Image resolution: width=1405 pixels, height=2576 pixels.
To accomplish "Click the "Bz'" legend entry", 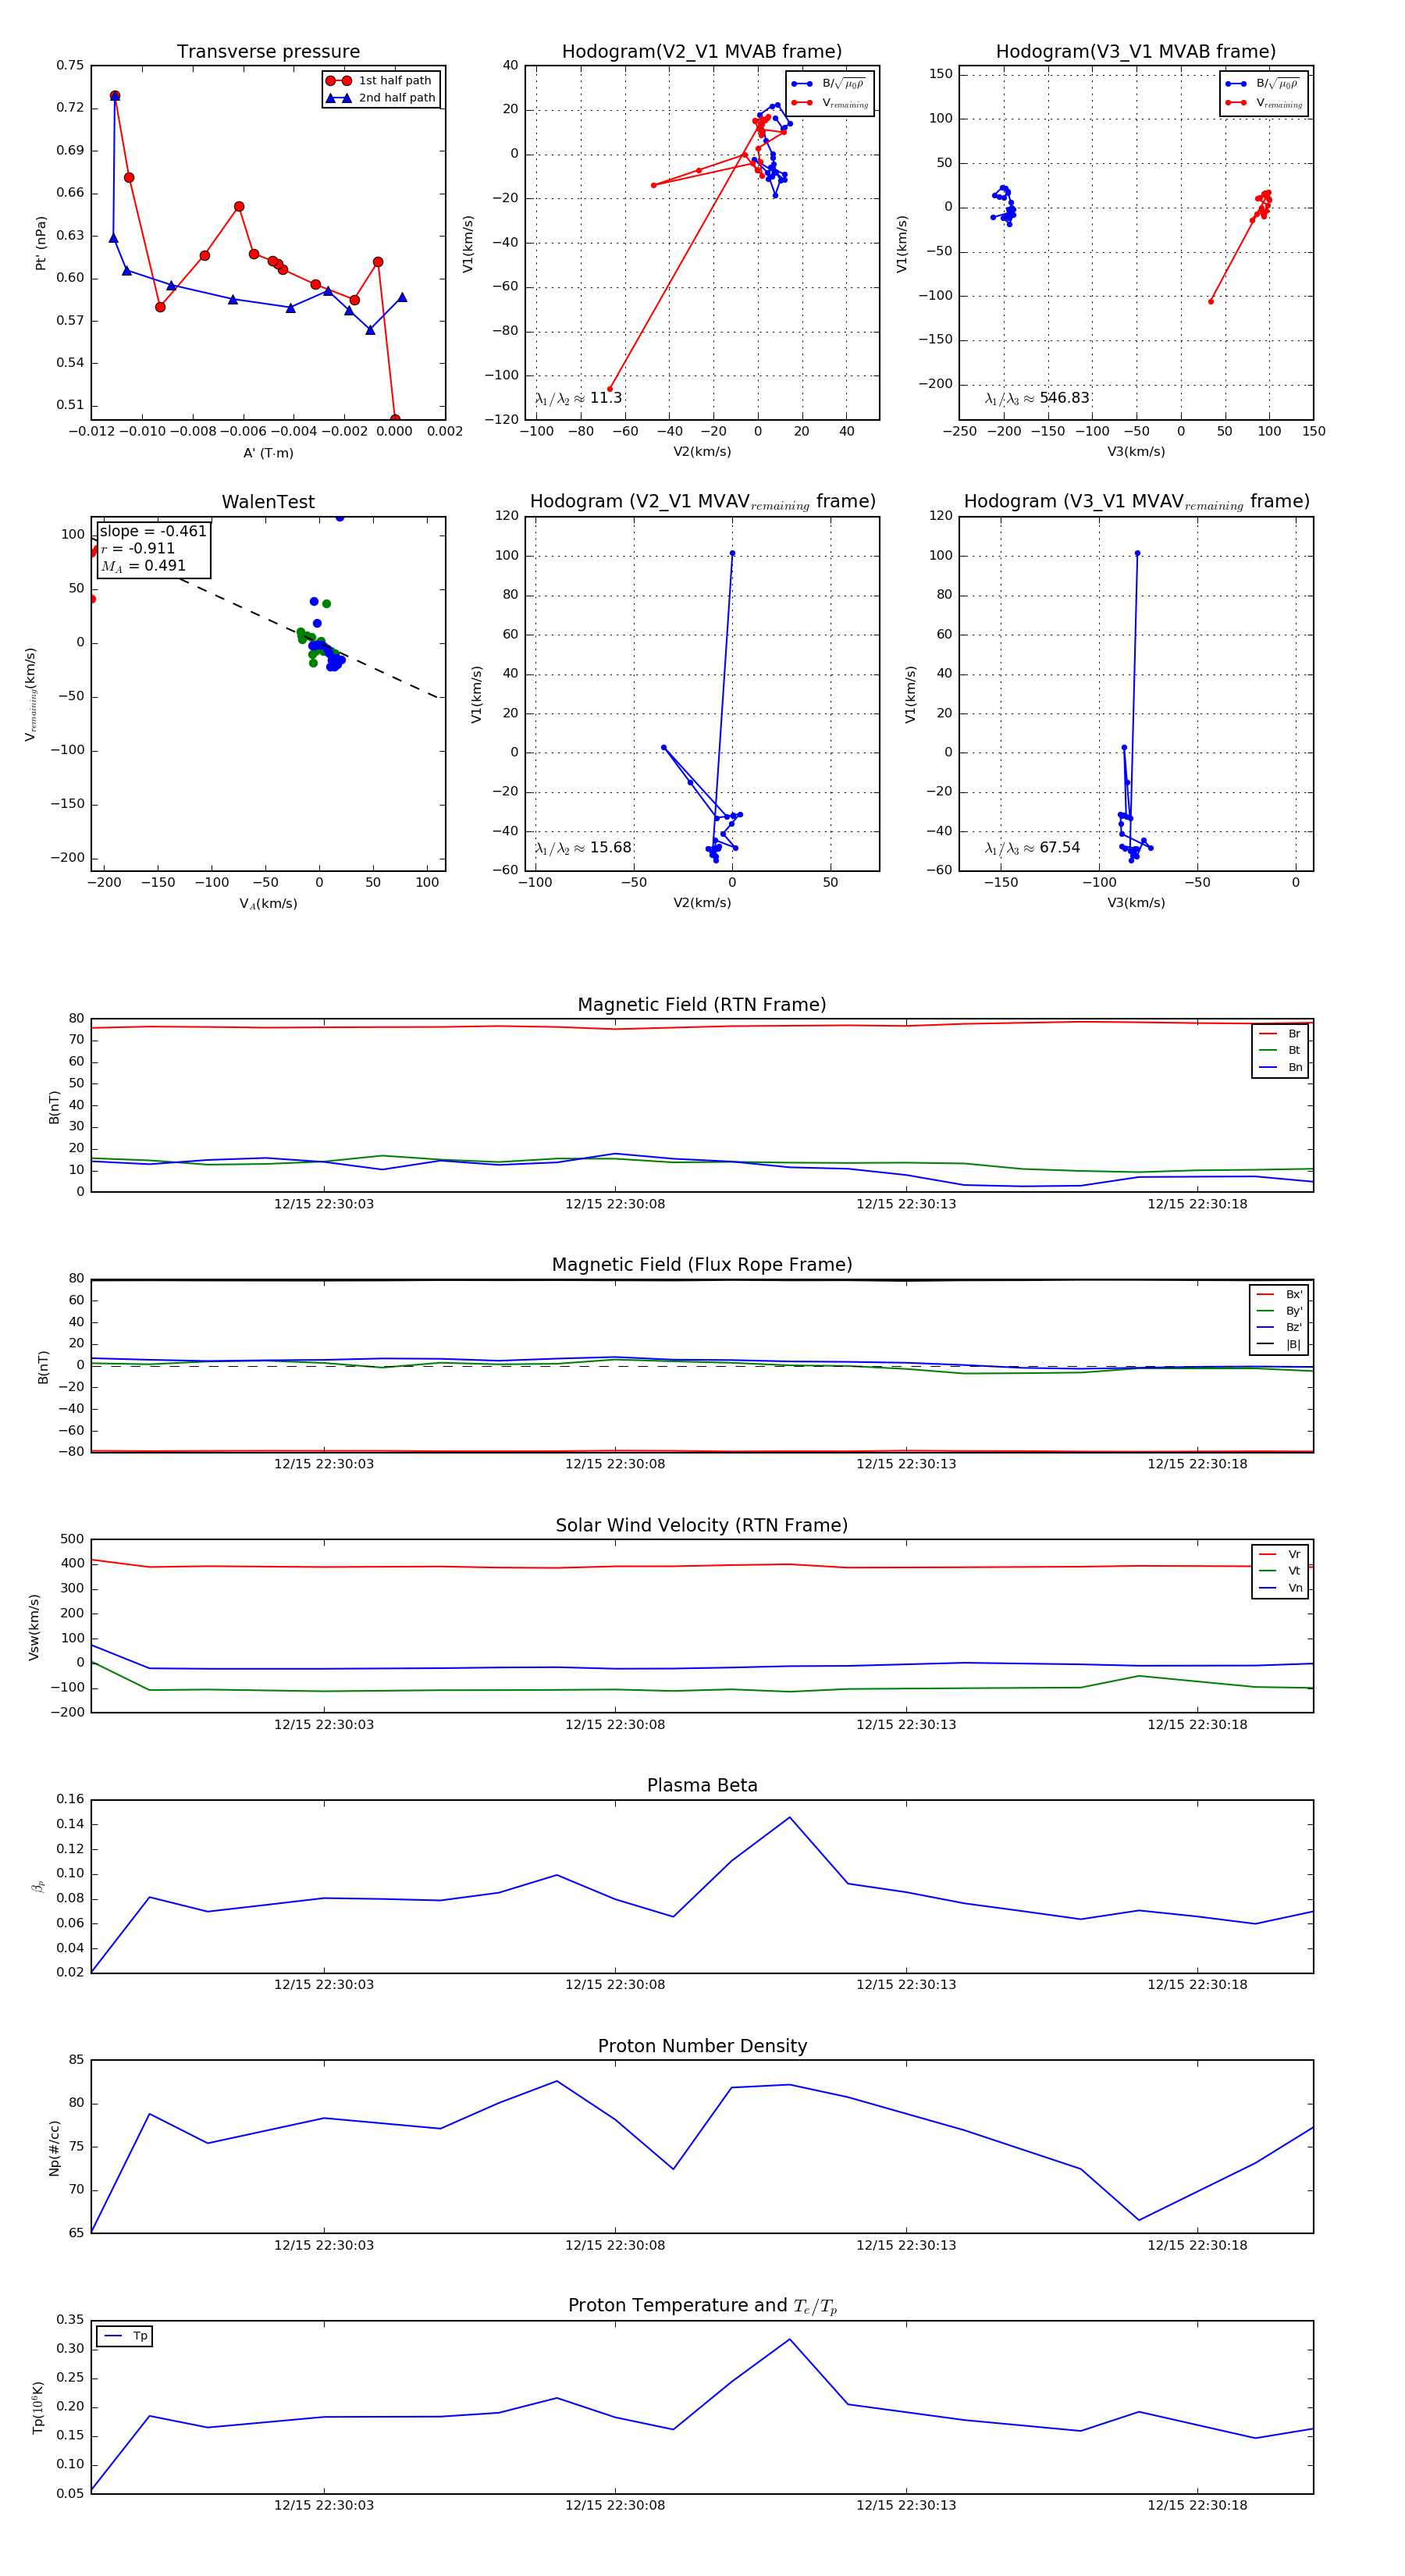I will coord(1280,1327).
